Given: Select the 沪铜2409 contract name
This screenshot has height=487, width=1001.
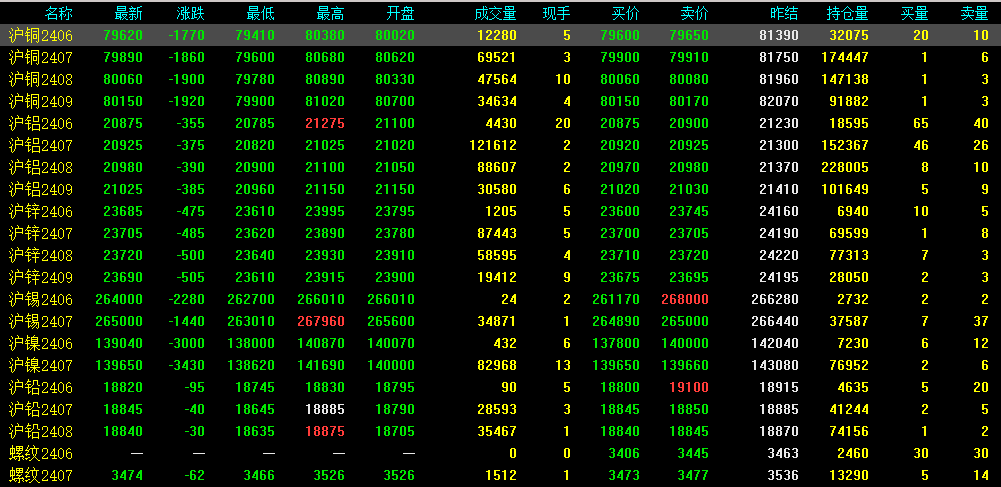Looking at the screenshot, I should 40,101.
